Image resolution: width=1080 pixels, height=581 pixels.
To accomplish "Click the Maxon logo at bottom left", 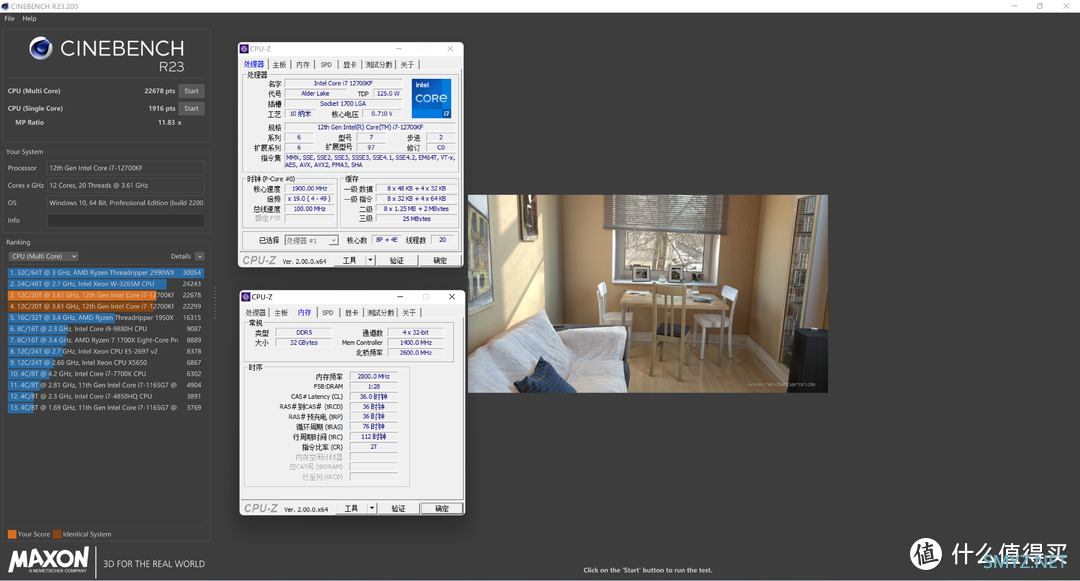I will (49, 560).
